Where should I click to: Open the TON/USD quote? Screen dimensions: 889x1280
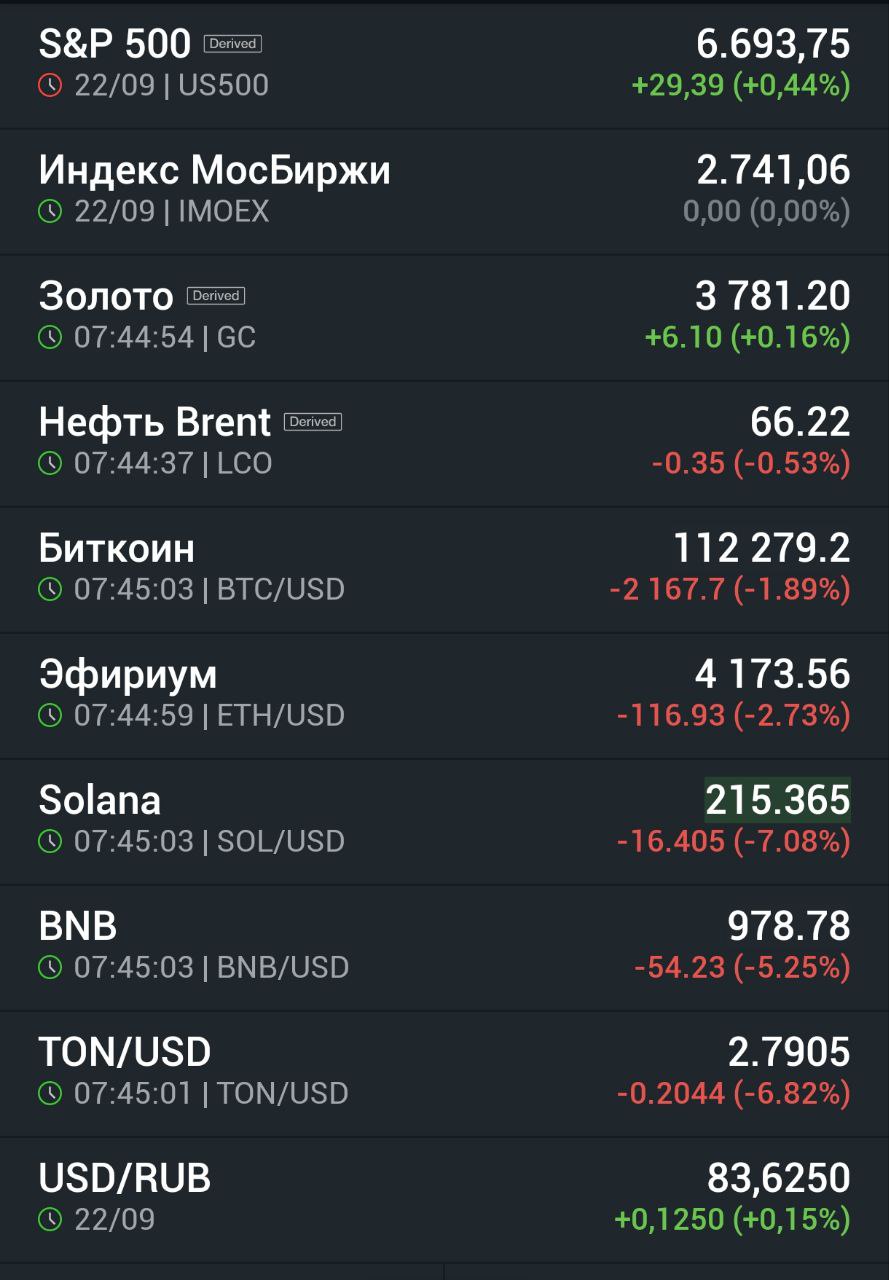point(444,1074)
